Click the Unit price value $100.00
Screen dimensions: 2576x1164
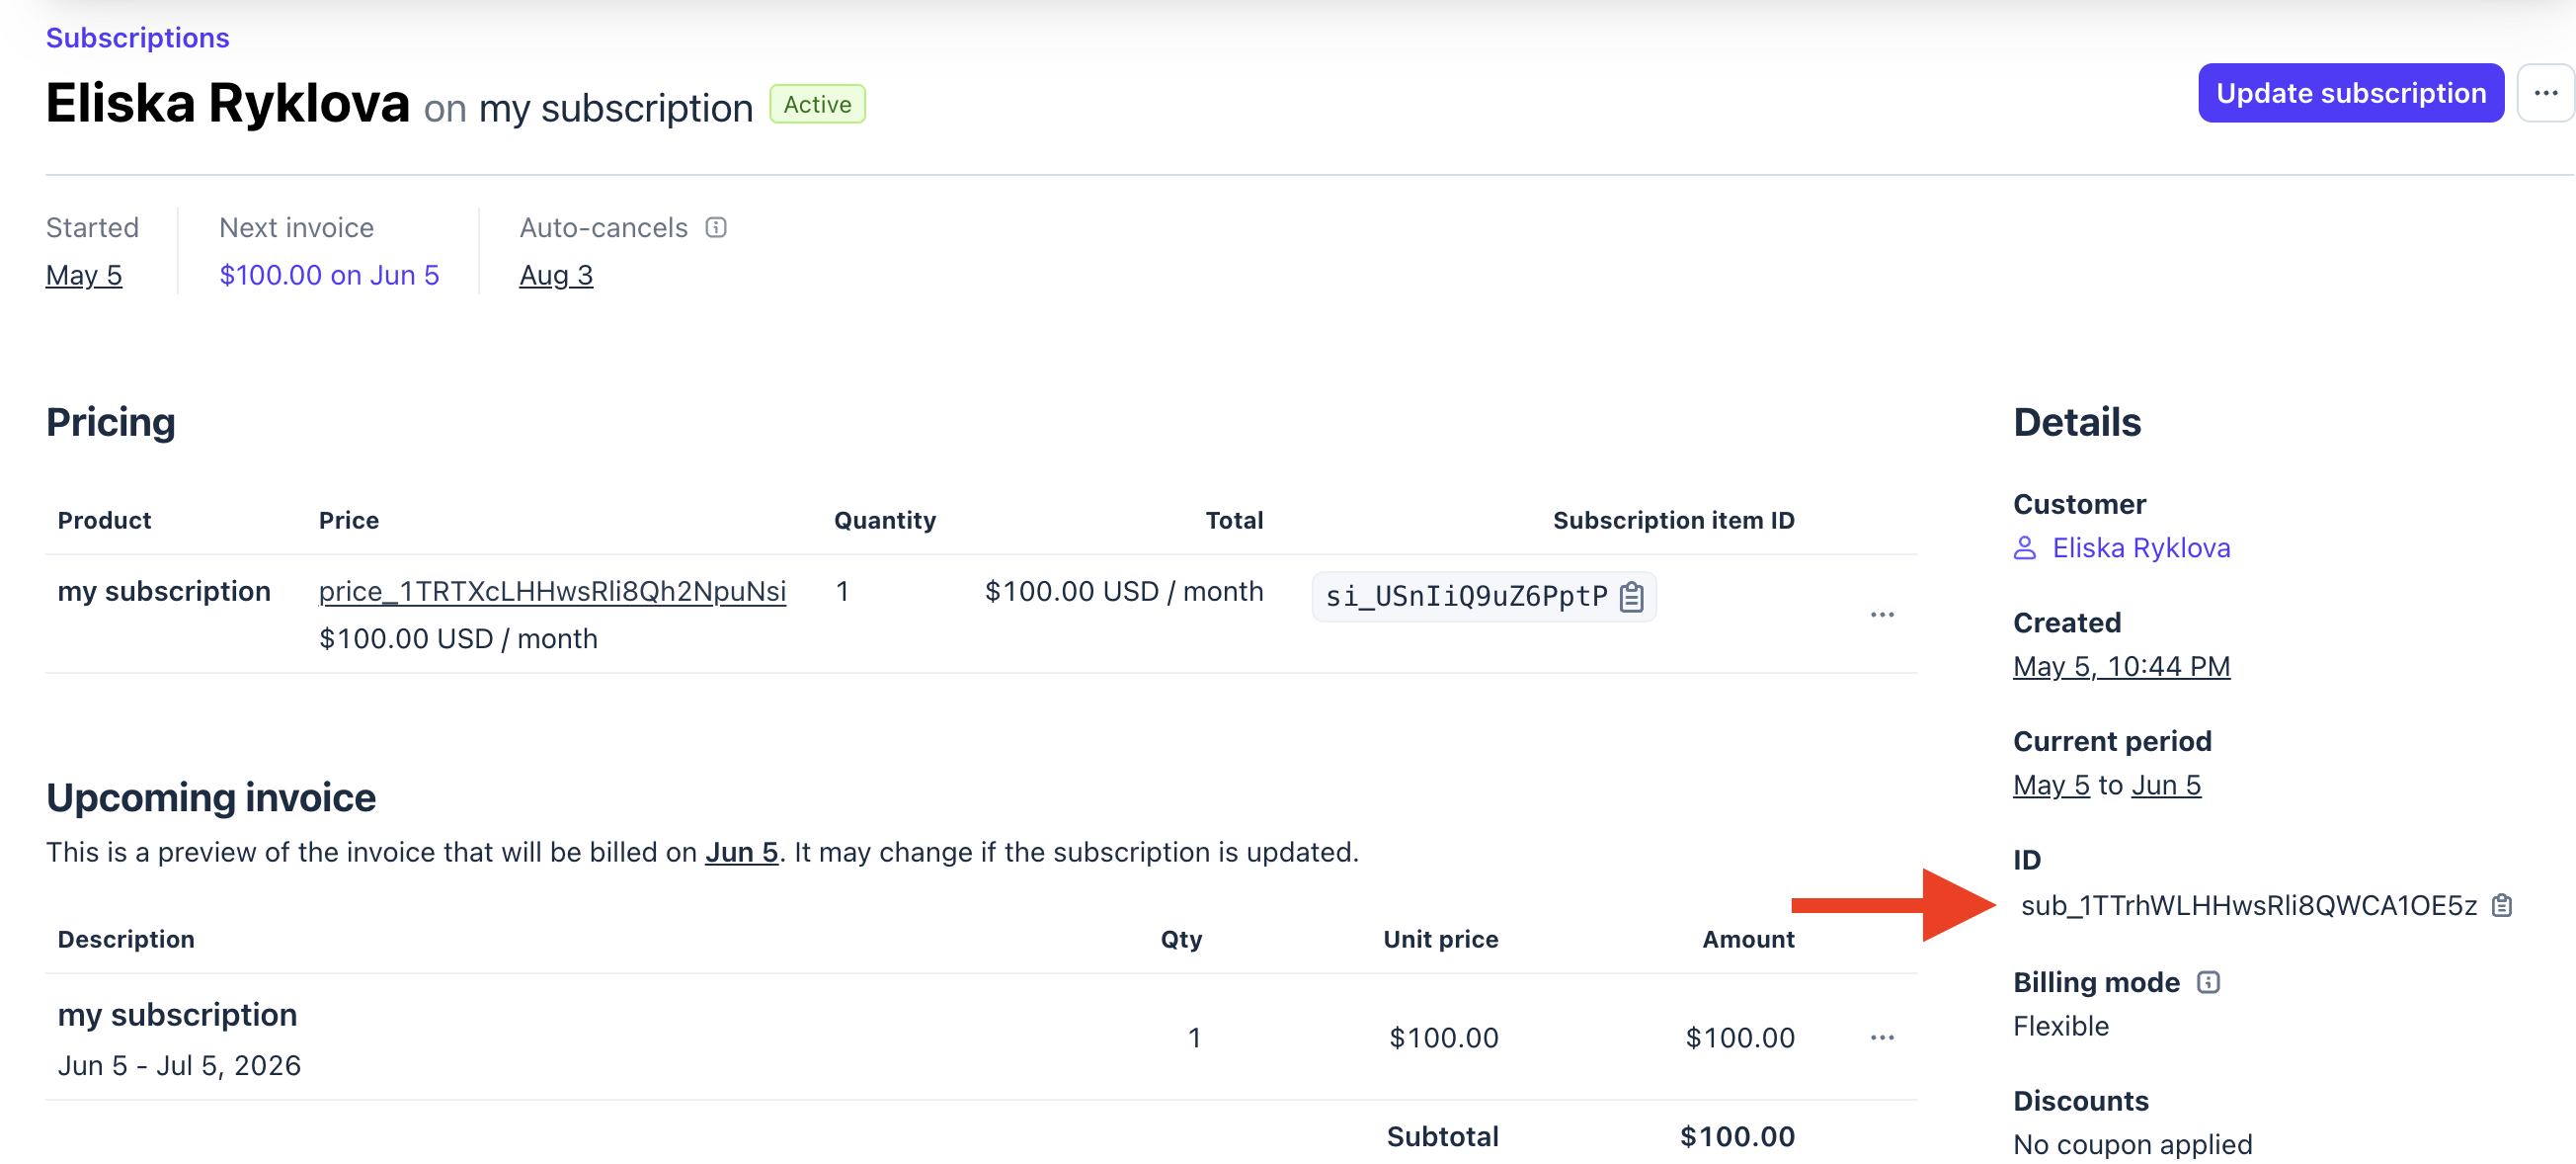(1443, 1037)
